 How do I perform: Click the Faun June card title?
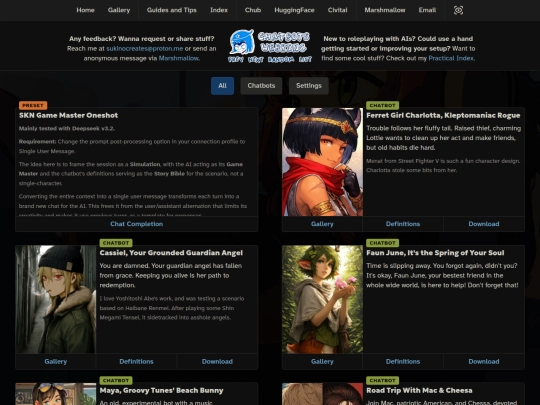point(435,253)
